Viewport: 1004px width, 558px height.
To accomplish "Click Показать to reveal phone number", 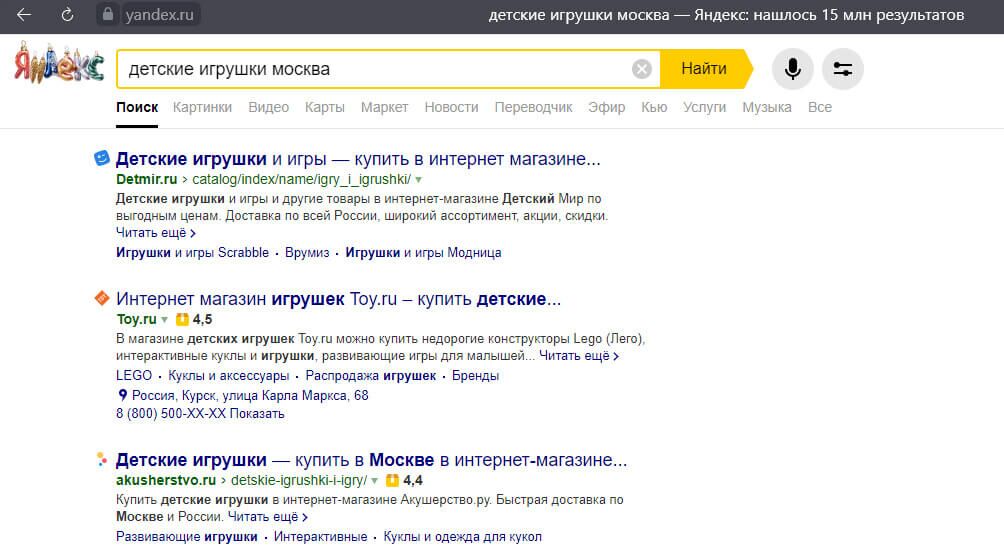I will click(x=257, y=413).
